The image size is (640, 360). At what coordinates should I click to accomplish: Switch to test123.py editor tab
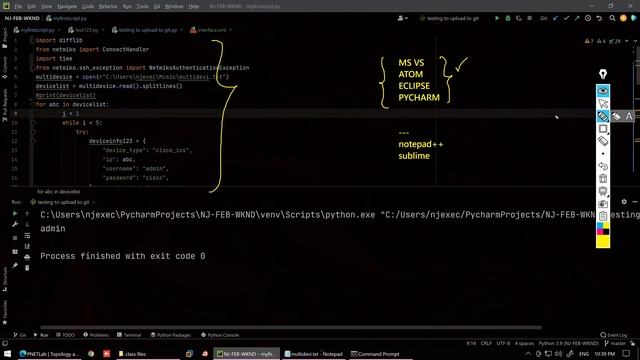coord(86,30)
